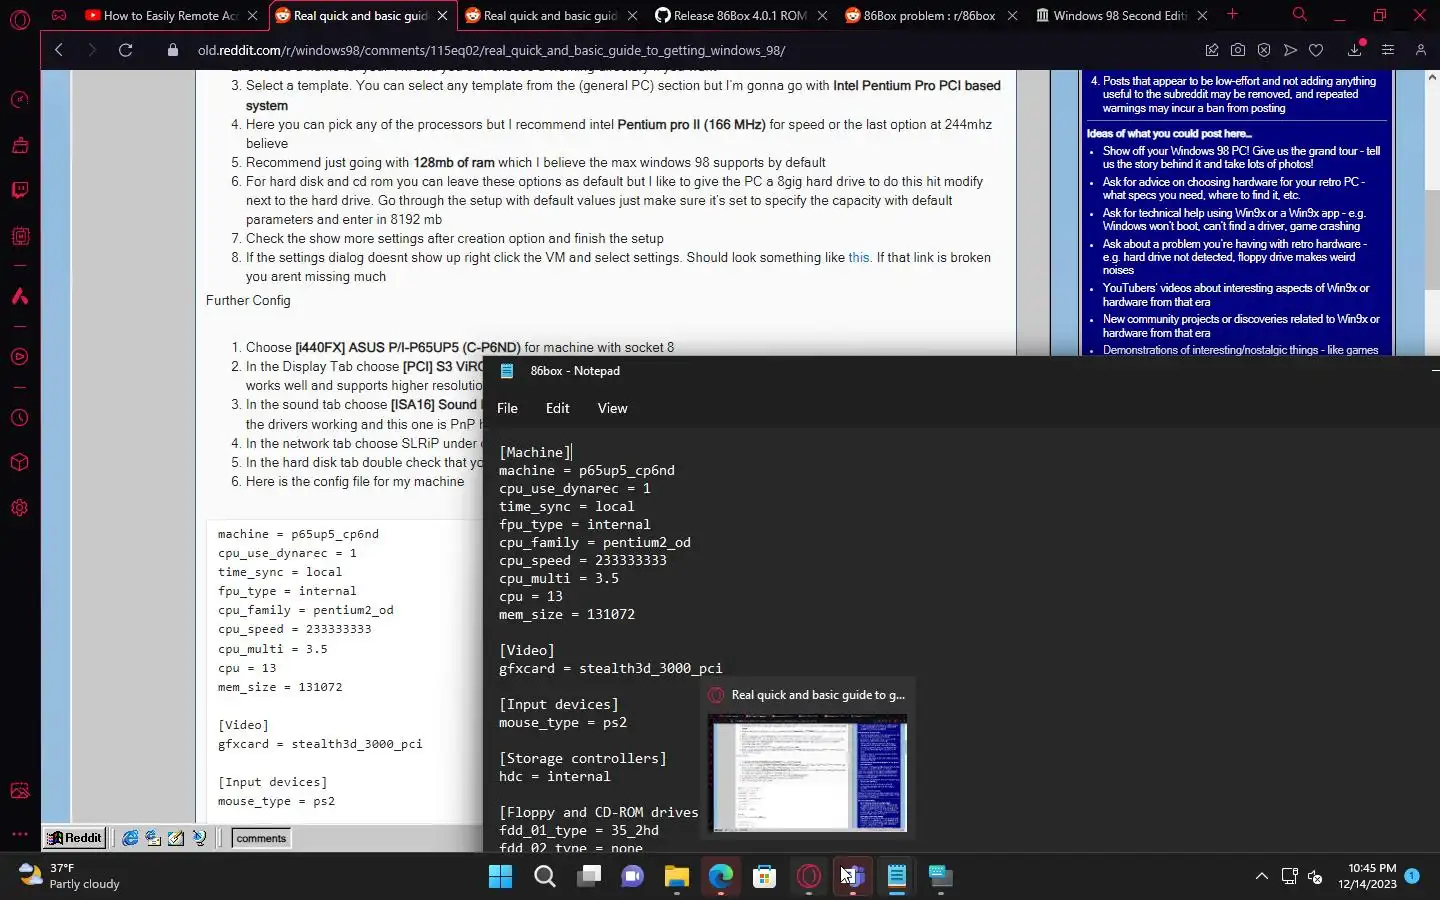Close the 86Box problem tab
The image size is (1440, 900).
1012,16
